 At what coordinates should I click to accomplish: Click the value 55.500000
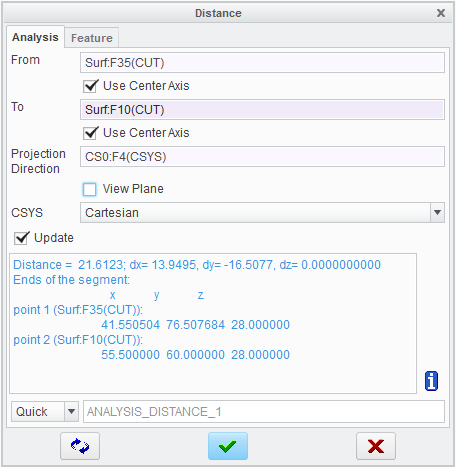pos(130,355)
